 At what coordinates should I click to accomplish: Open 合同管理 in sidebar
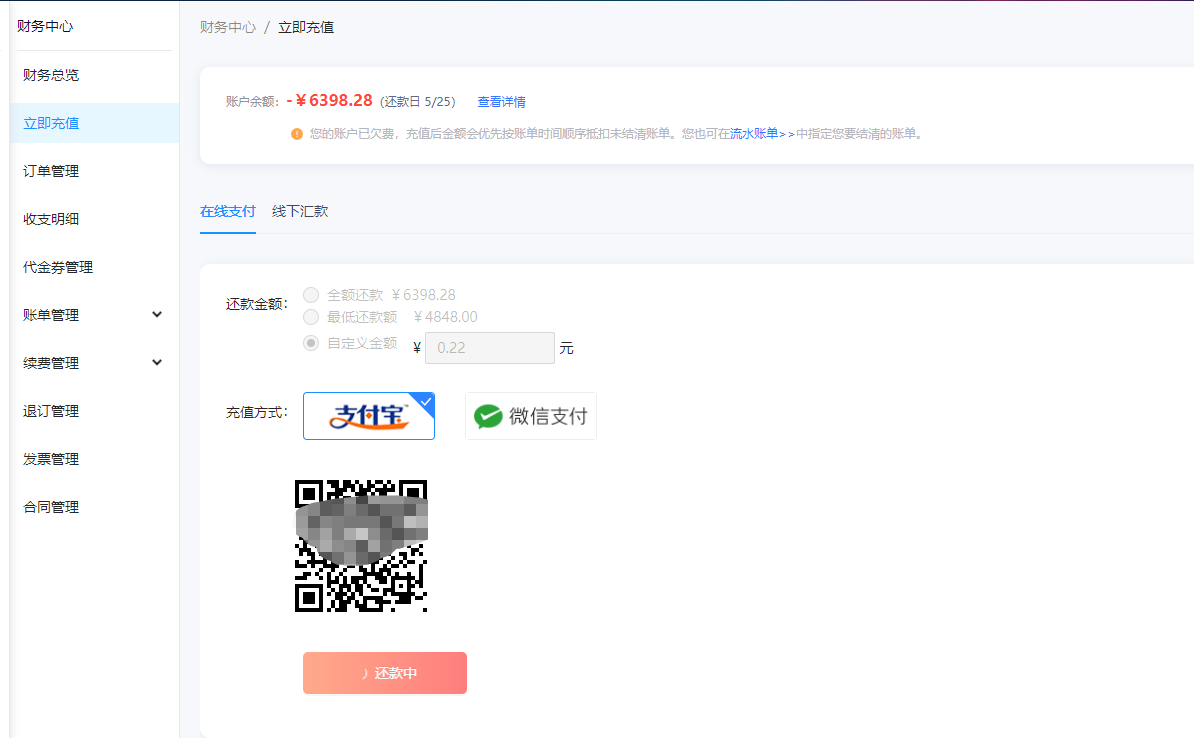51,506
